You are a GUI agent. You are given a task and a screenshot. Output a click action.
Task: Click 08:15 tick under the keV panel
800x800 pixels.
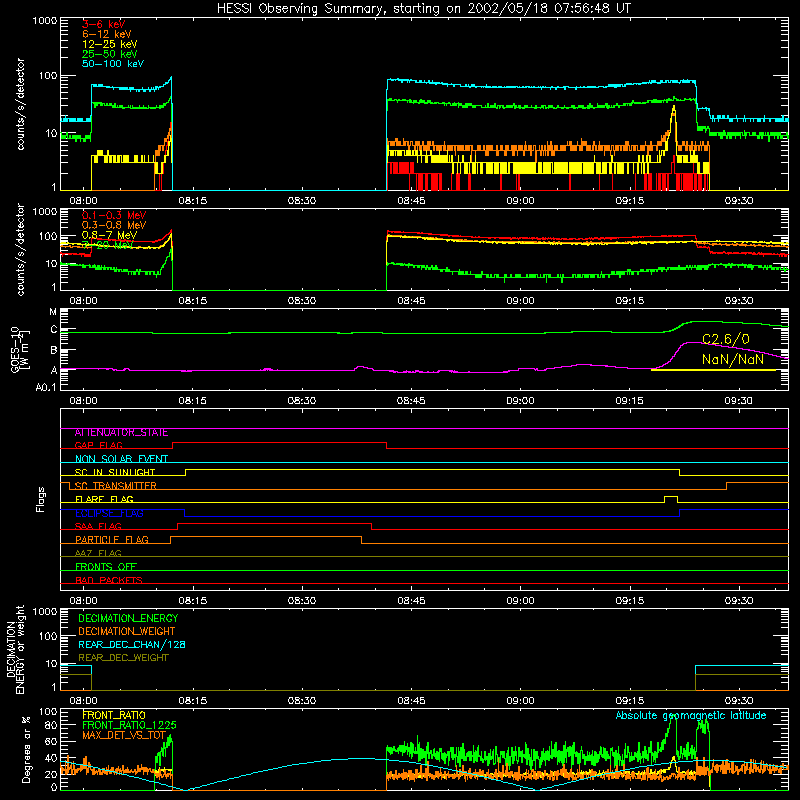[x=192, y=201]
